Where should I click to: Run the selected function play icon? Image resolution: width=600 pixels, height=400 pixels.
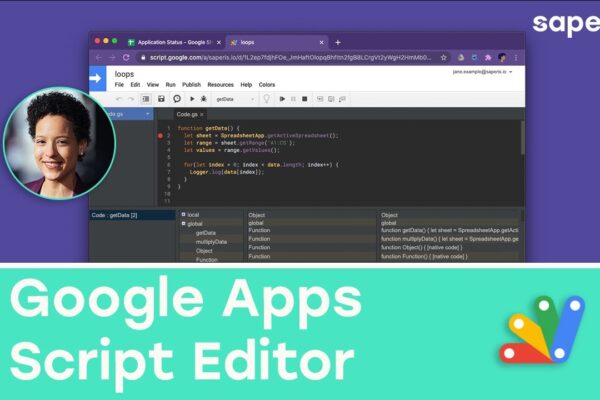tap(192, 99)
